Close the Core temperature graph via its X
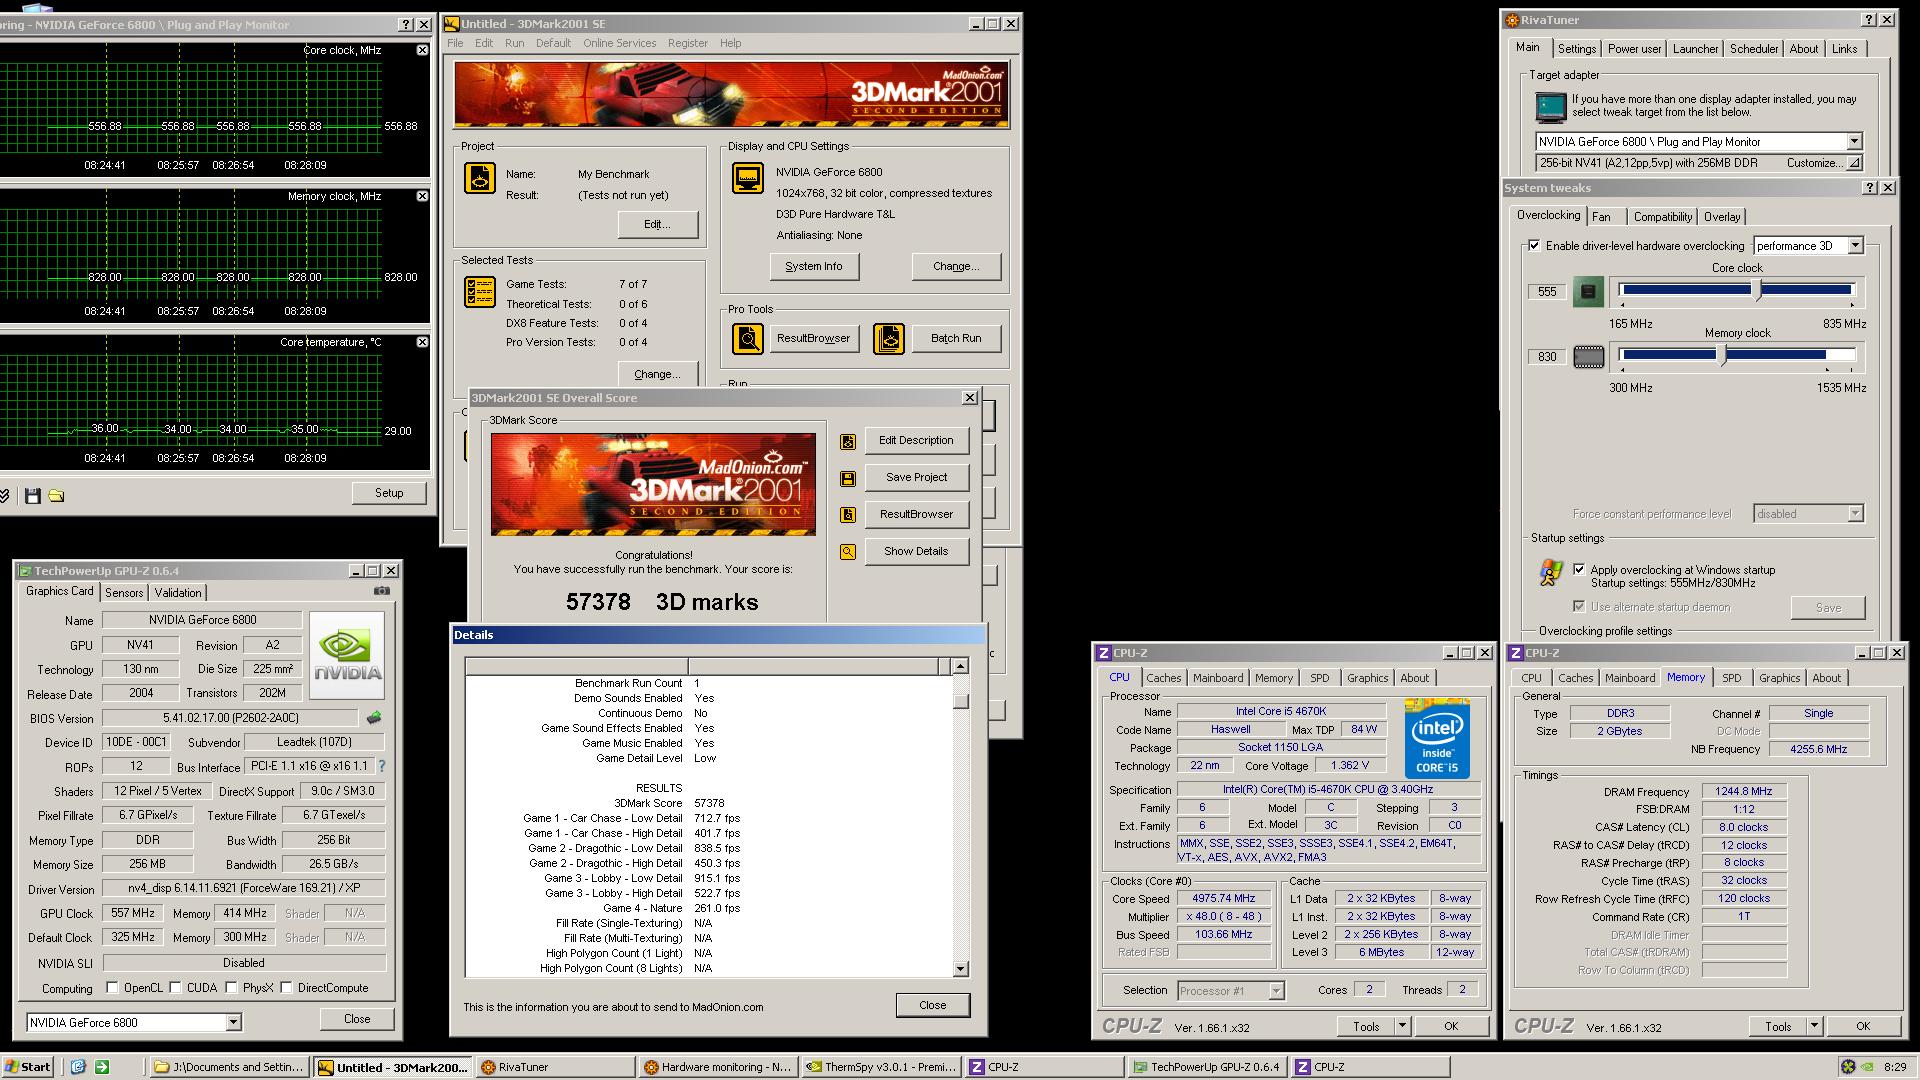 tap(422, 342)
